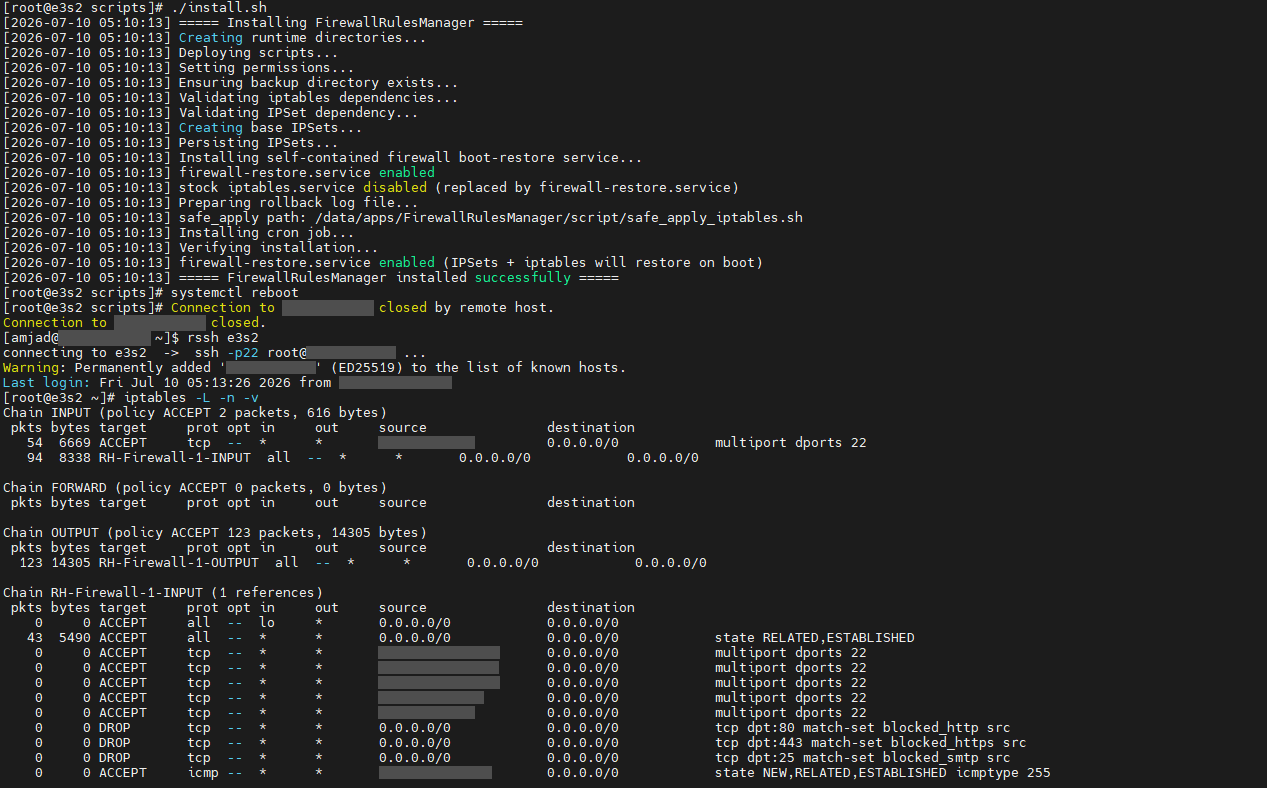Select 'Chain INPUT (policy ACCEPT 2 packets' header
1267x788 pixels.
[195, 412]
